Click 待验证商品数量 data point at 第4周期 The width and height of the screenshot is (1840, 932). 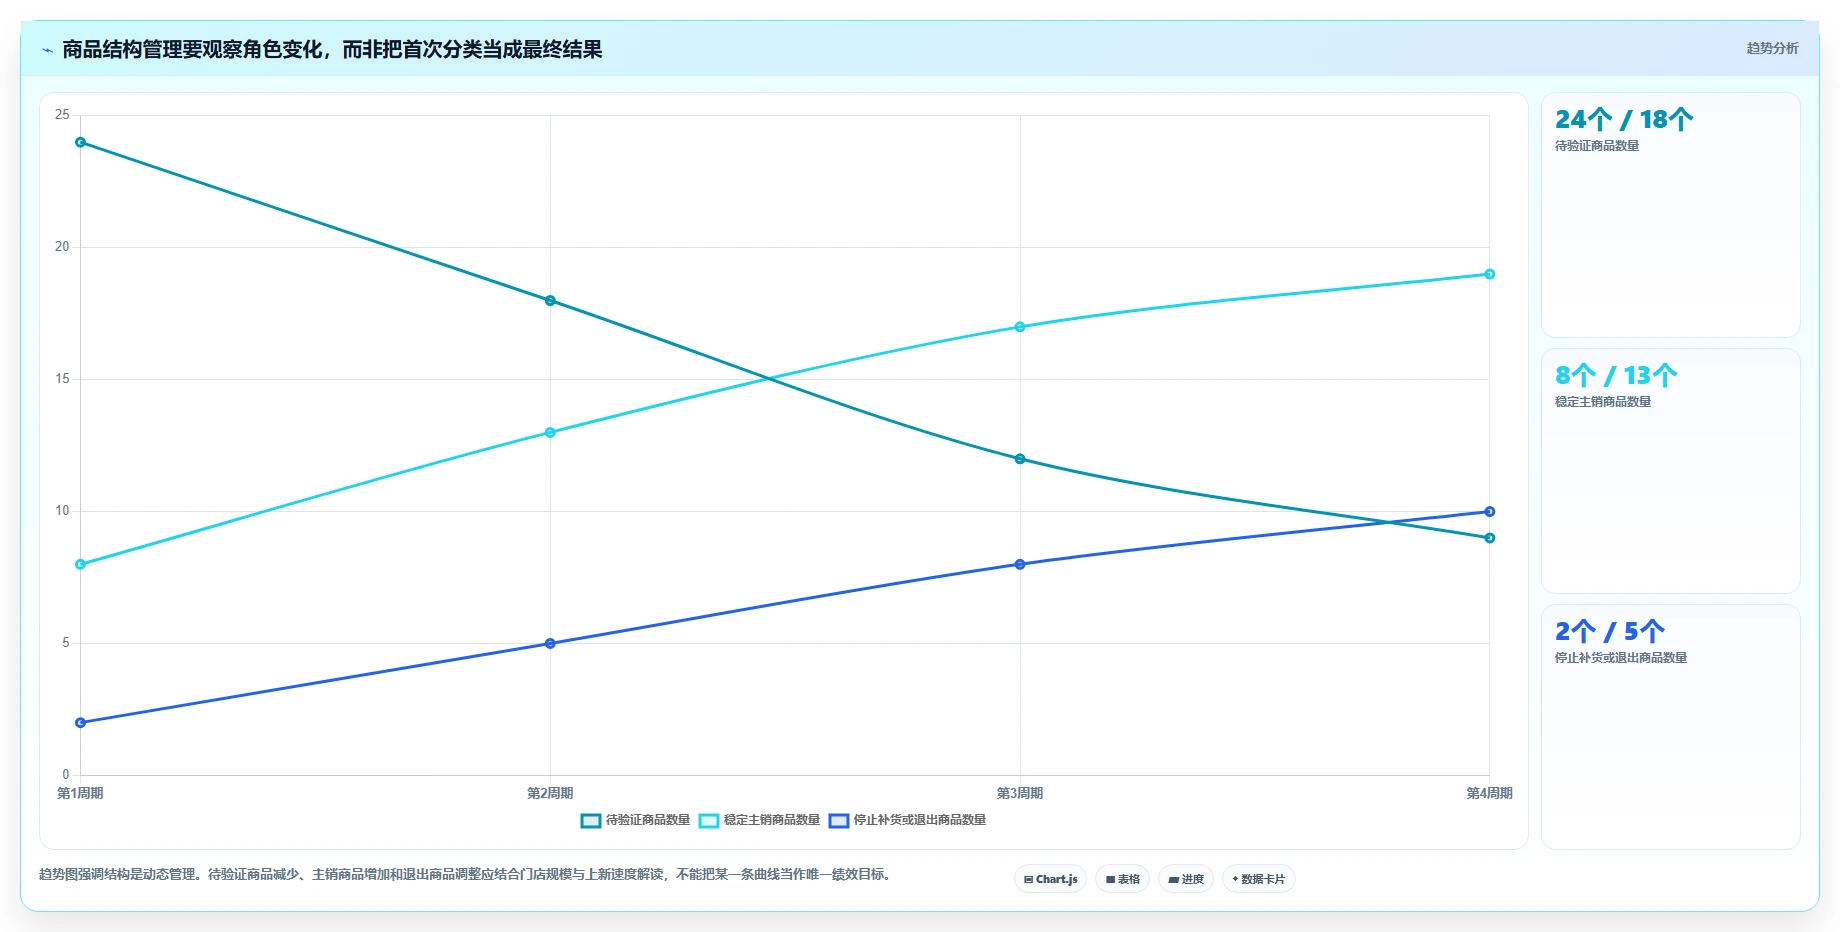1490,538
